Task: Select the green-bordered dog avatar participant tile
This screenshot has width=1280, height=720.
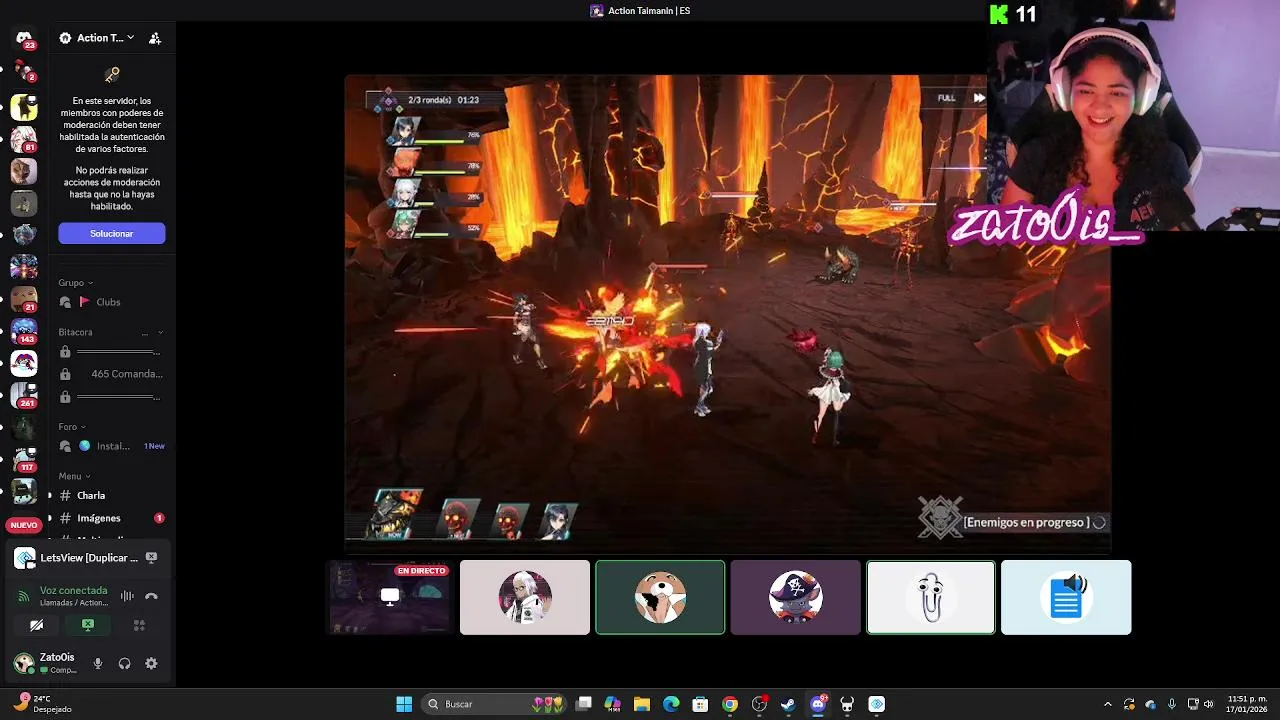Action: (660, 597)
